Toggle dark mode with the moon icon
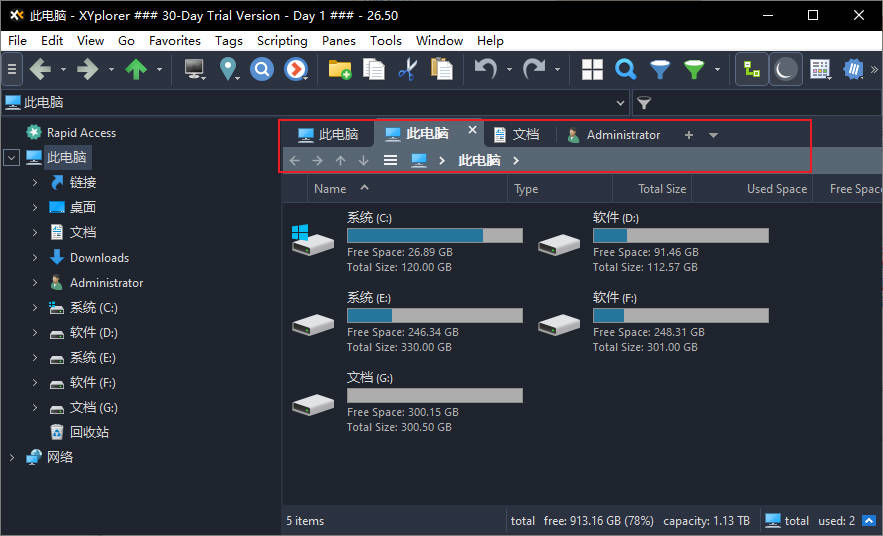Viewport: 883px width, 536px height. (x=786, y=69)
